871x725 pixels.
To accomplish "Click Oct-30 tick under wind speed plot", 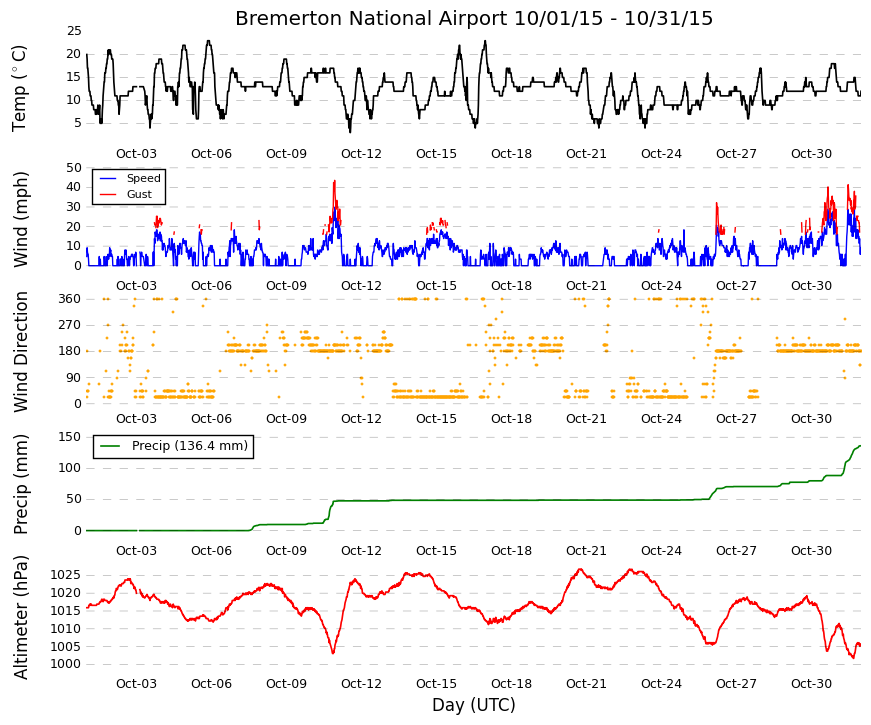I will click(811, 286).
